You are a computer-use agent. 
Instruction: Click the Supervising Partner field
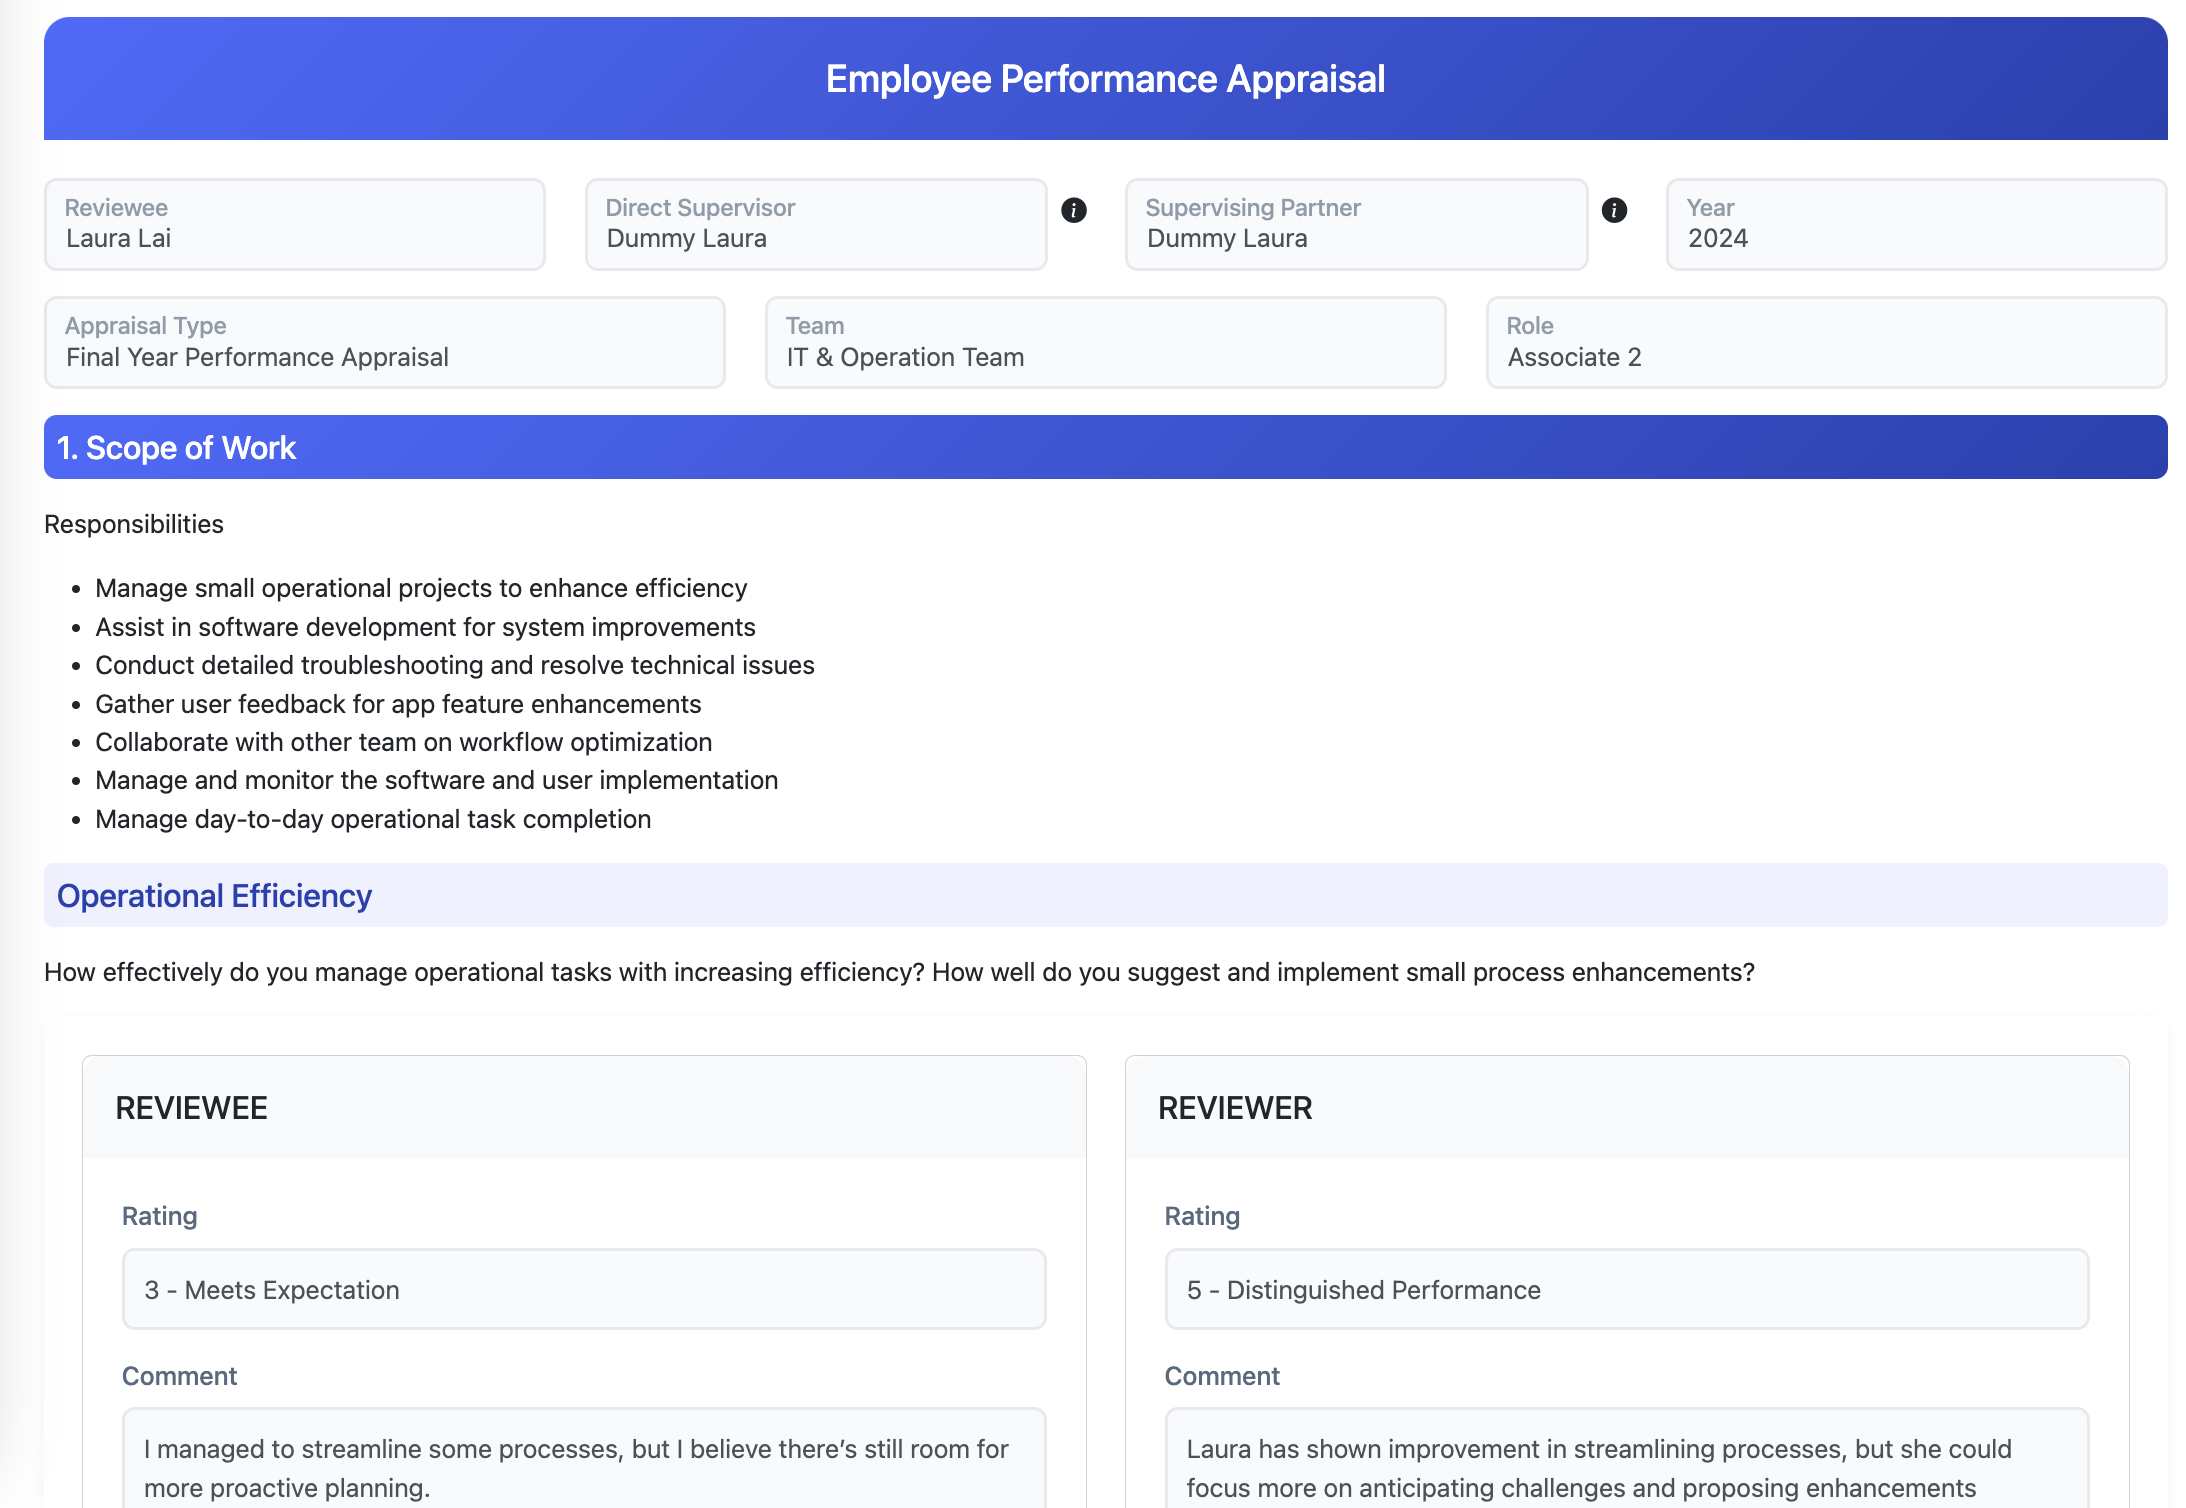(1355, 225)
